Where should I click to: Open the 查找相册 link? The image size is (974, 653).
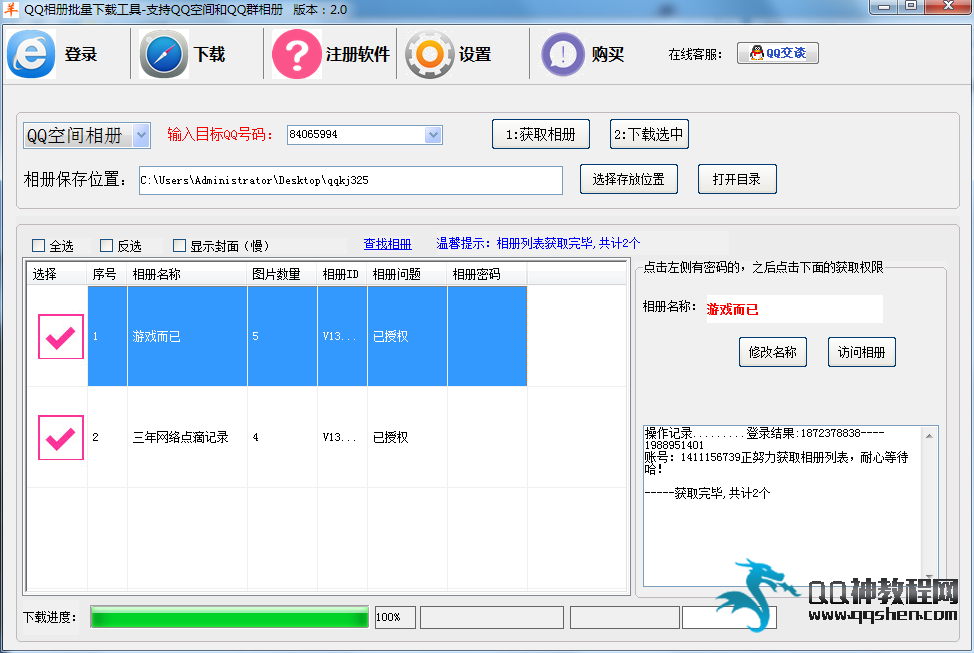(x=388, y=244)
